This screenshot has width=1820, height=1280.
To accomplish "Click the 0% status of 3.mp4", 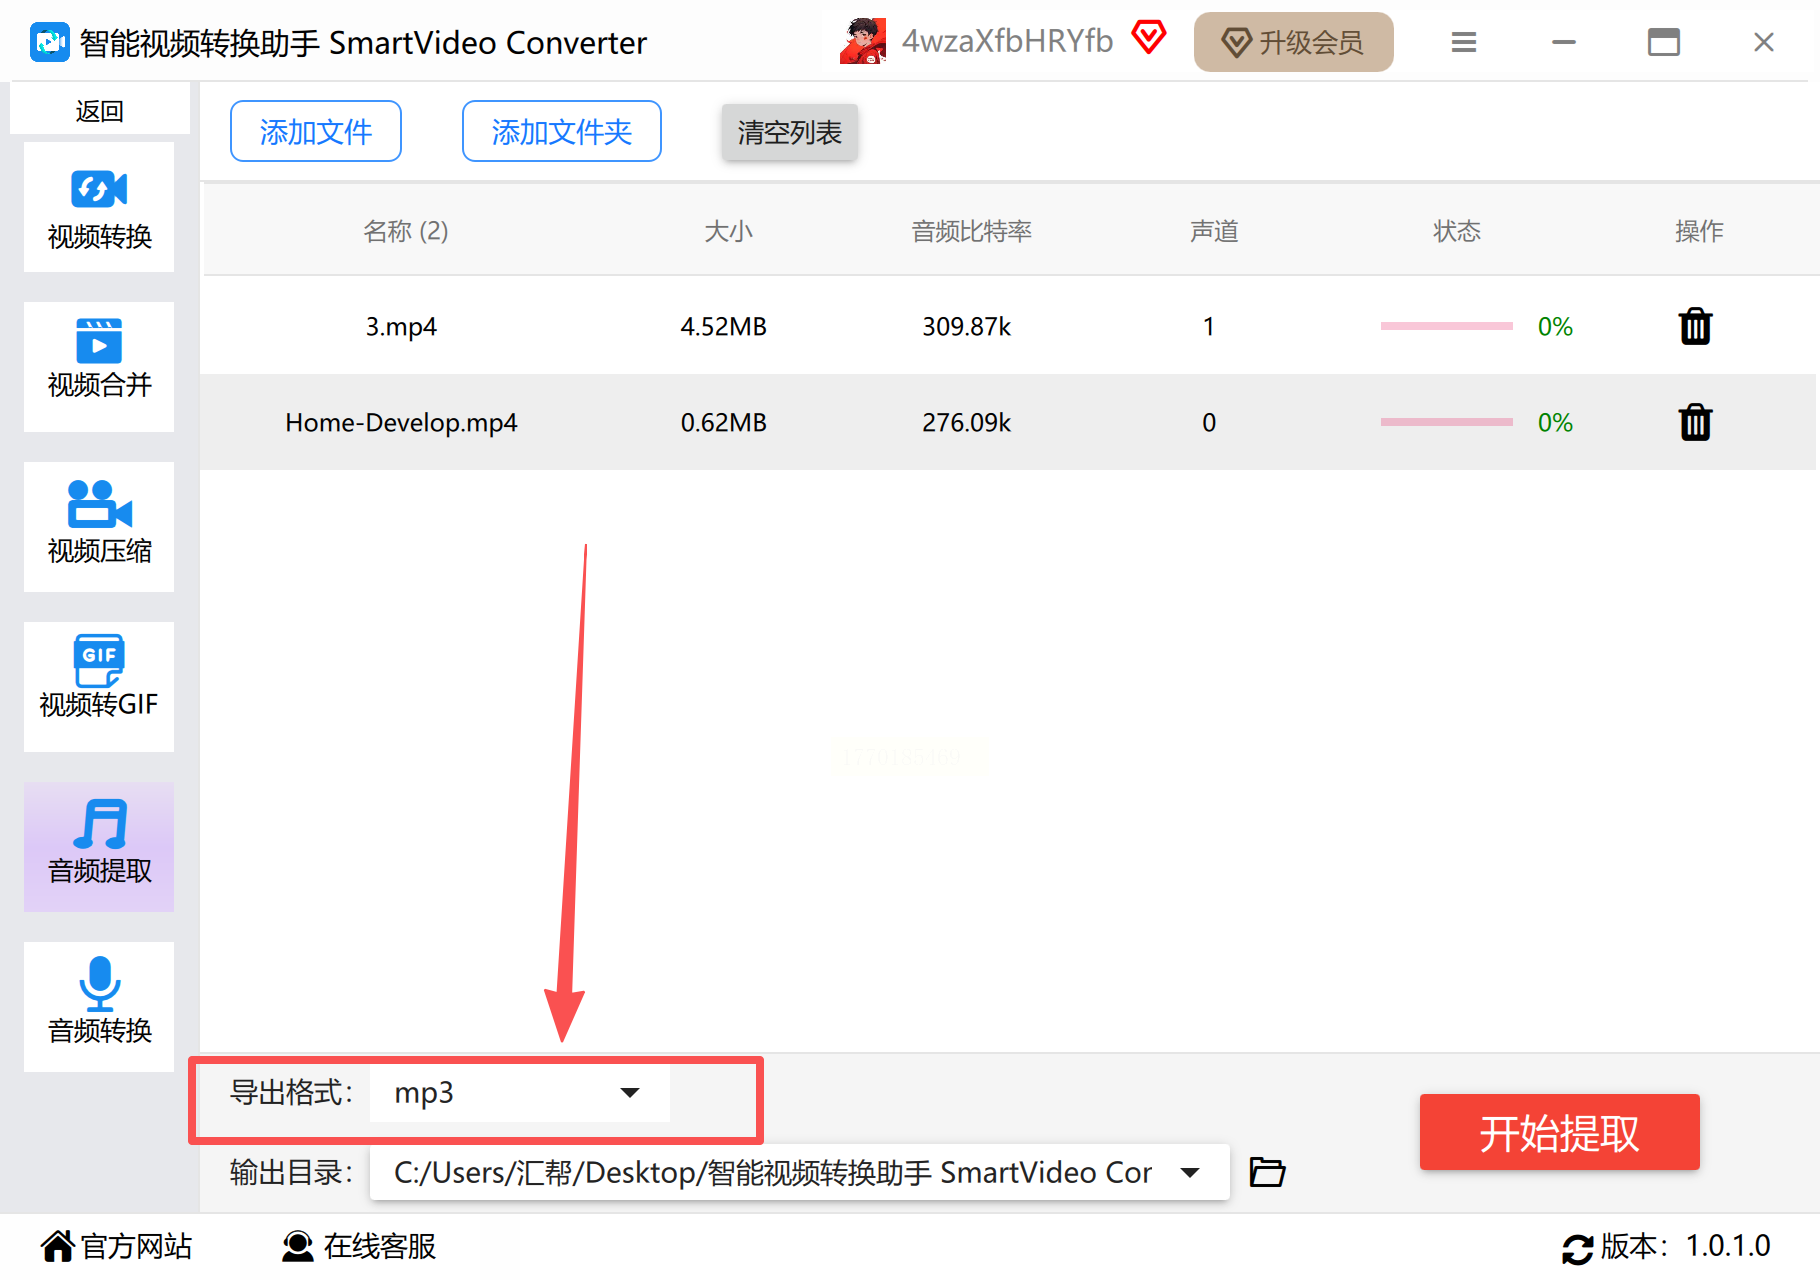I will (1555, 327).
